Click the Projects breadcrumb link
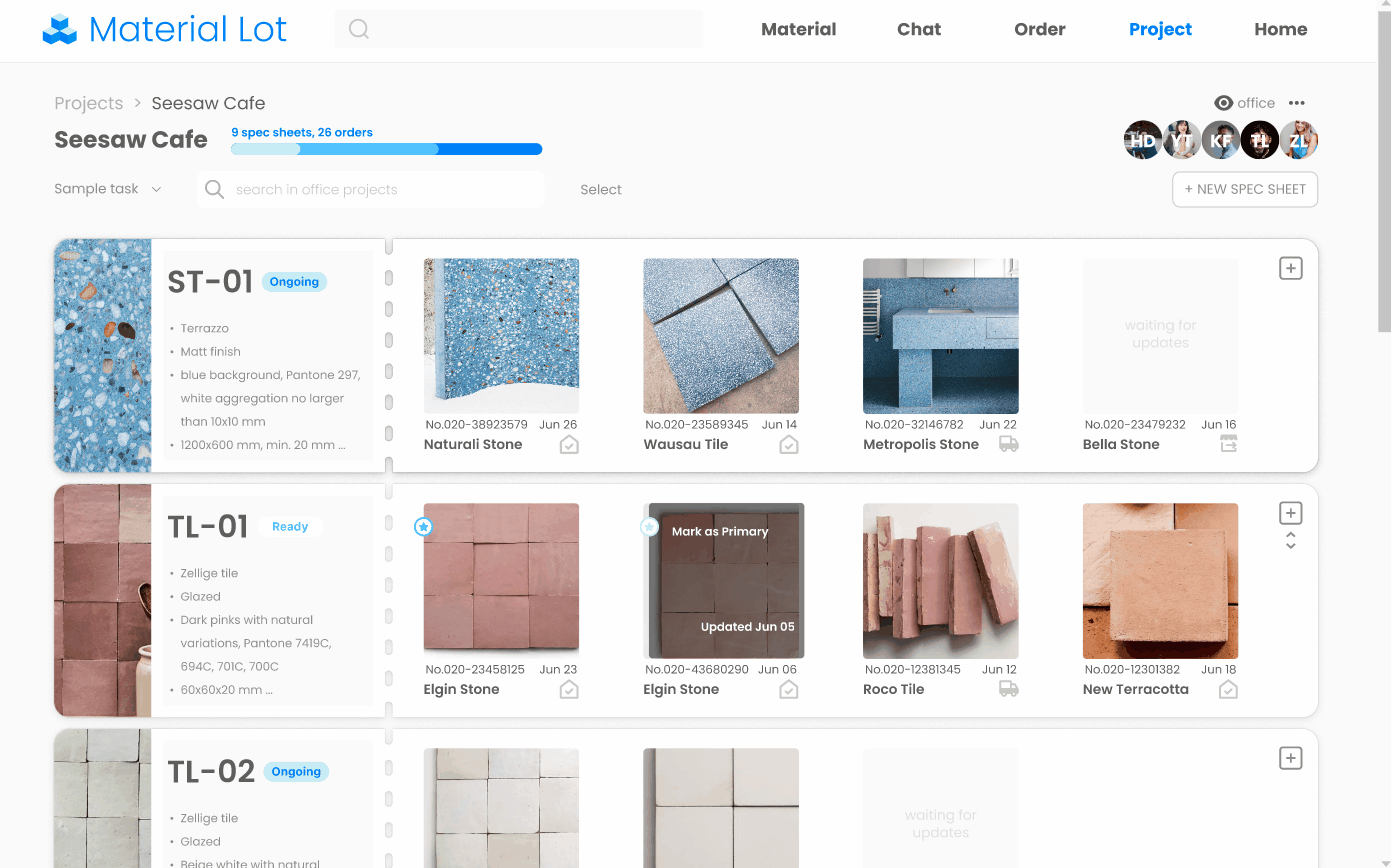Viewport: 1391px width, 868px height. coord(89,103)
